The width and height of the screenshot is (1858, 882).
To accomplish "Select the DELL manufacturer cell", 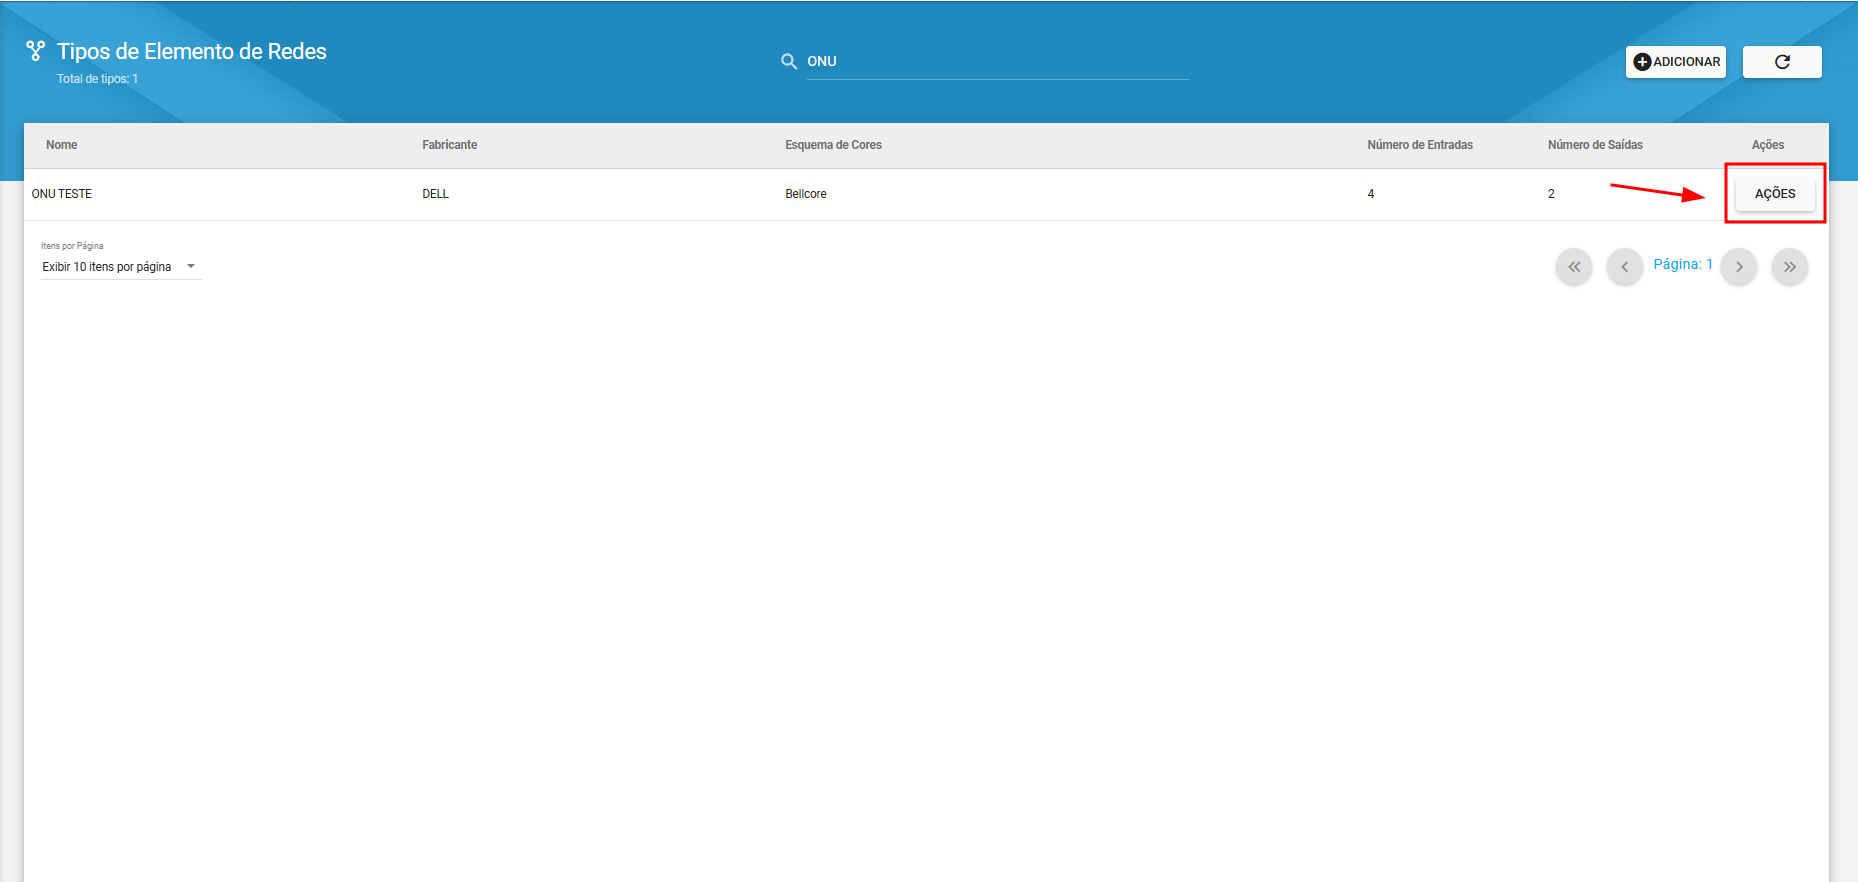I will point(436,194).
